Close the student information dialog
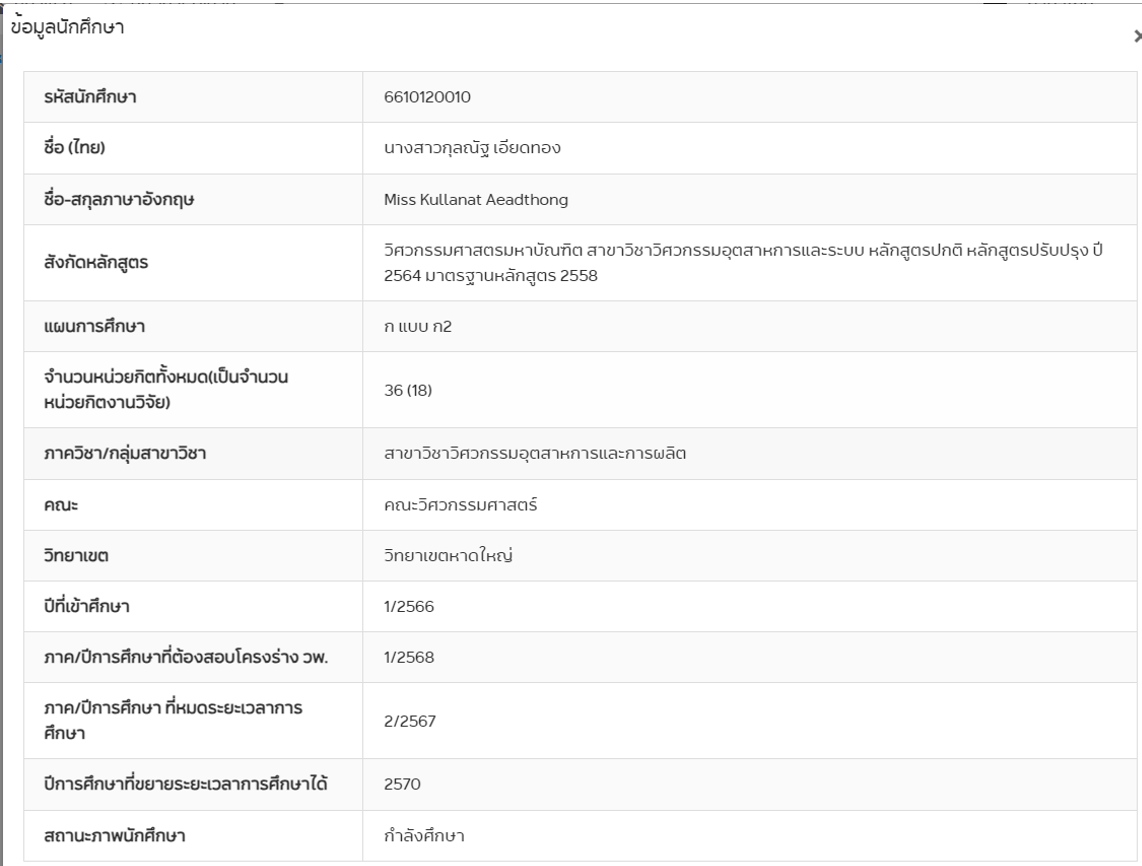The width and height of the screenshot is (1142, 866). 1135,35
